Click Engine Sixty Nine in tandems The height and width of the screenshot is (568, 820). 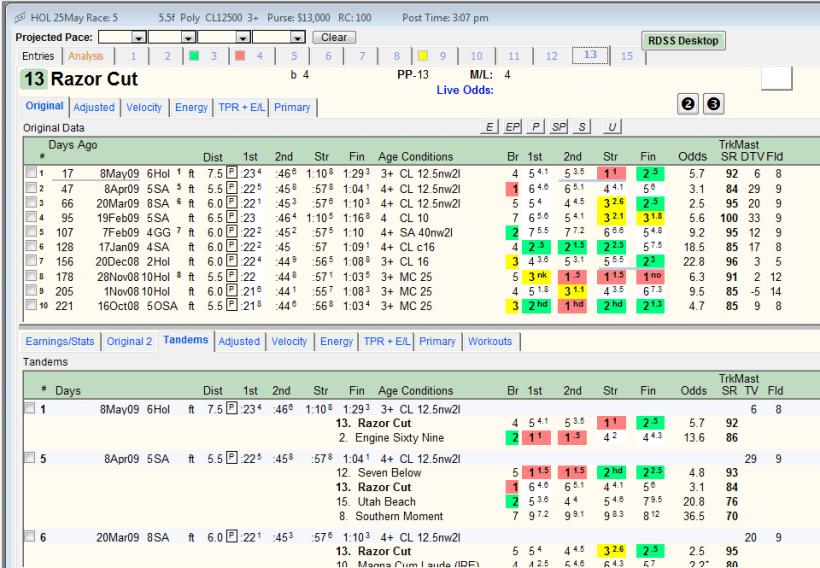[399, 437]
